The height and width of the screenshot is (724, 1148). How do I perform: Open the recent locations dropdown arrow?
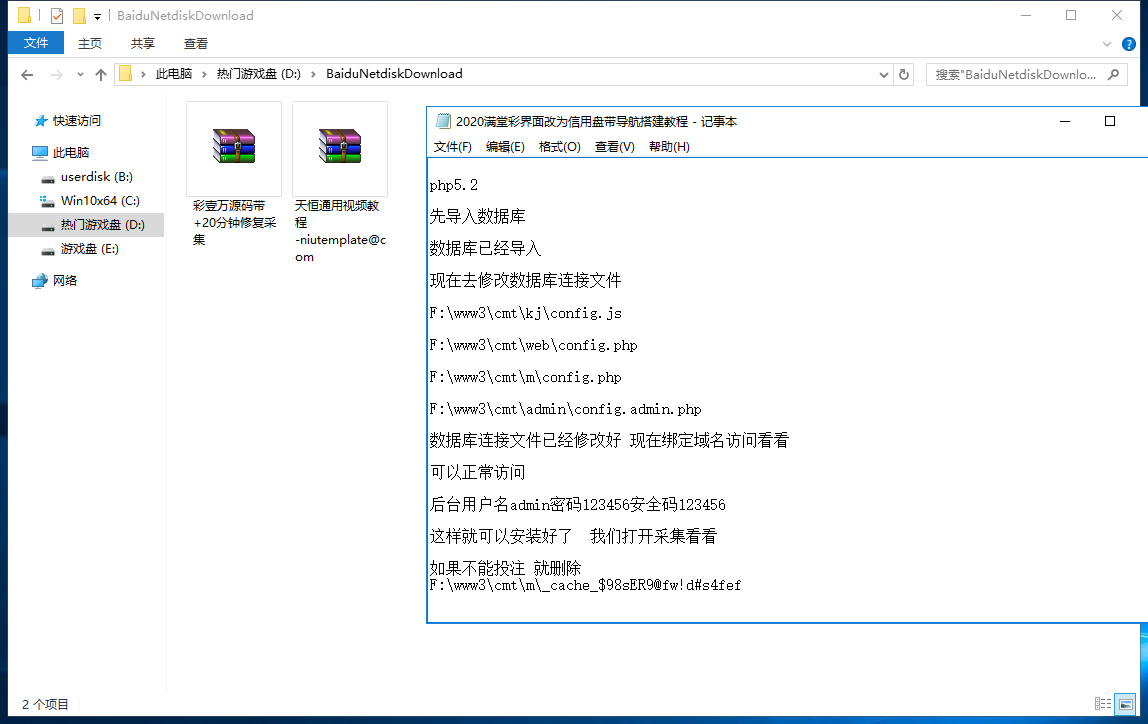pos(79,75)
